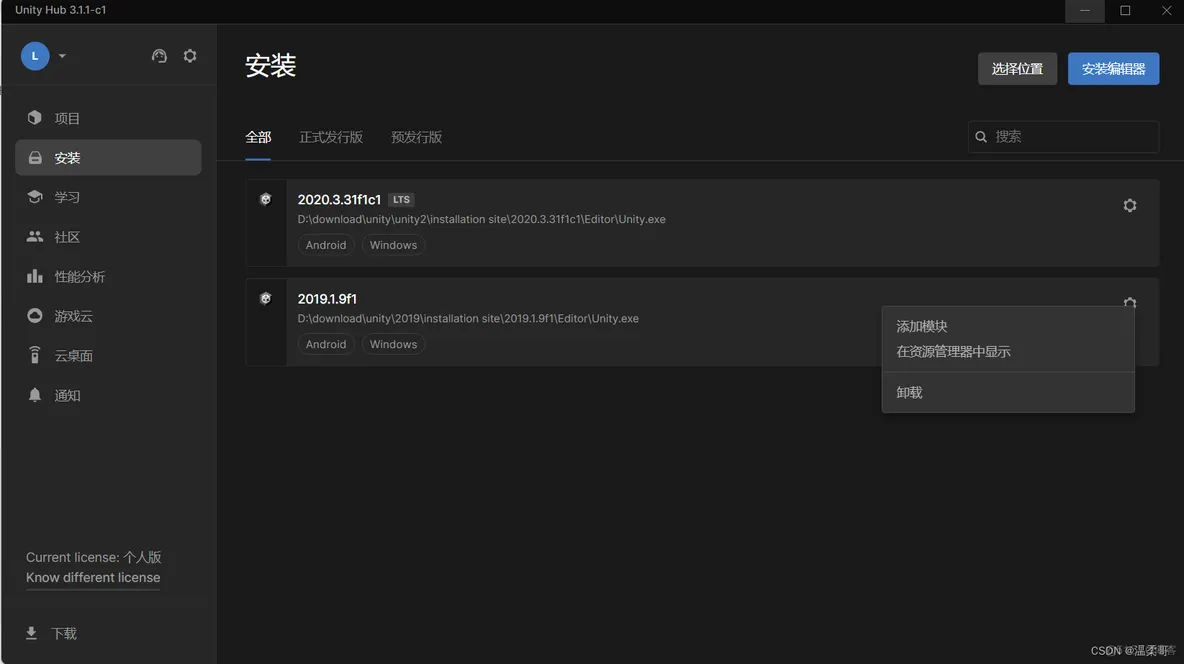Click the game cloud icon
Viewport: 1184px width, 664px height.
tap(35, 315)
